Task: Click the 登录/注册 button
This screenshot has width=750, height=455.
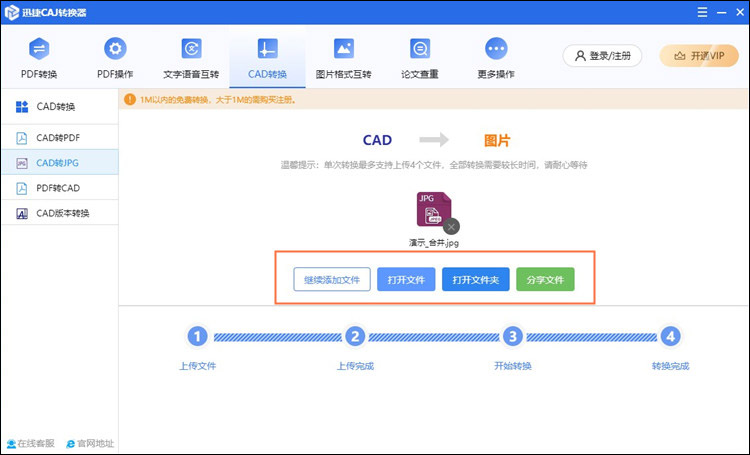Action: point(602,56)
